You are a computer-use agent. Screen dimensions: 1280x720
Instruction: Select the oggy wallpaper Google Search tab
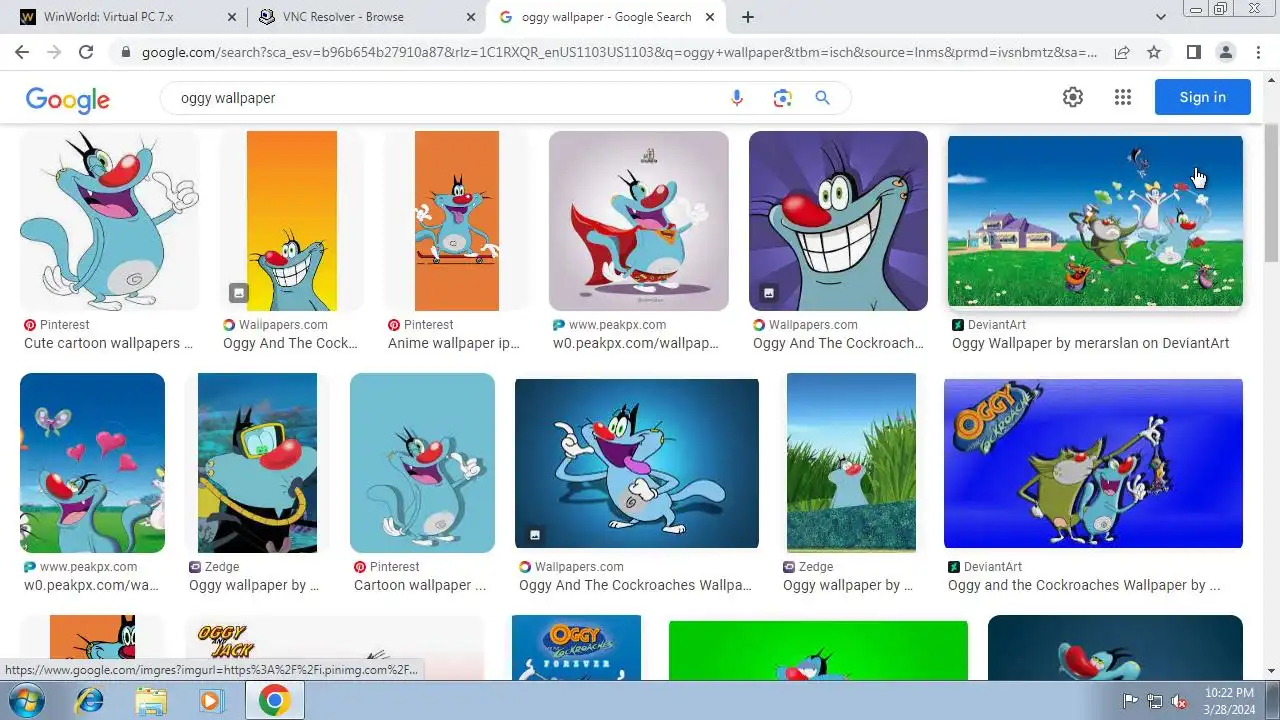606,17
